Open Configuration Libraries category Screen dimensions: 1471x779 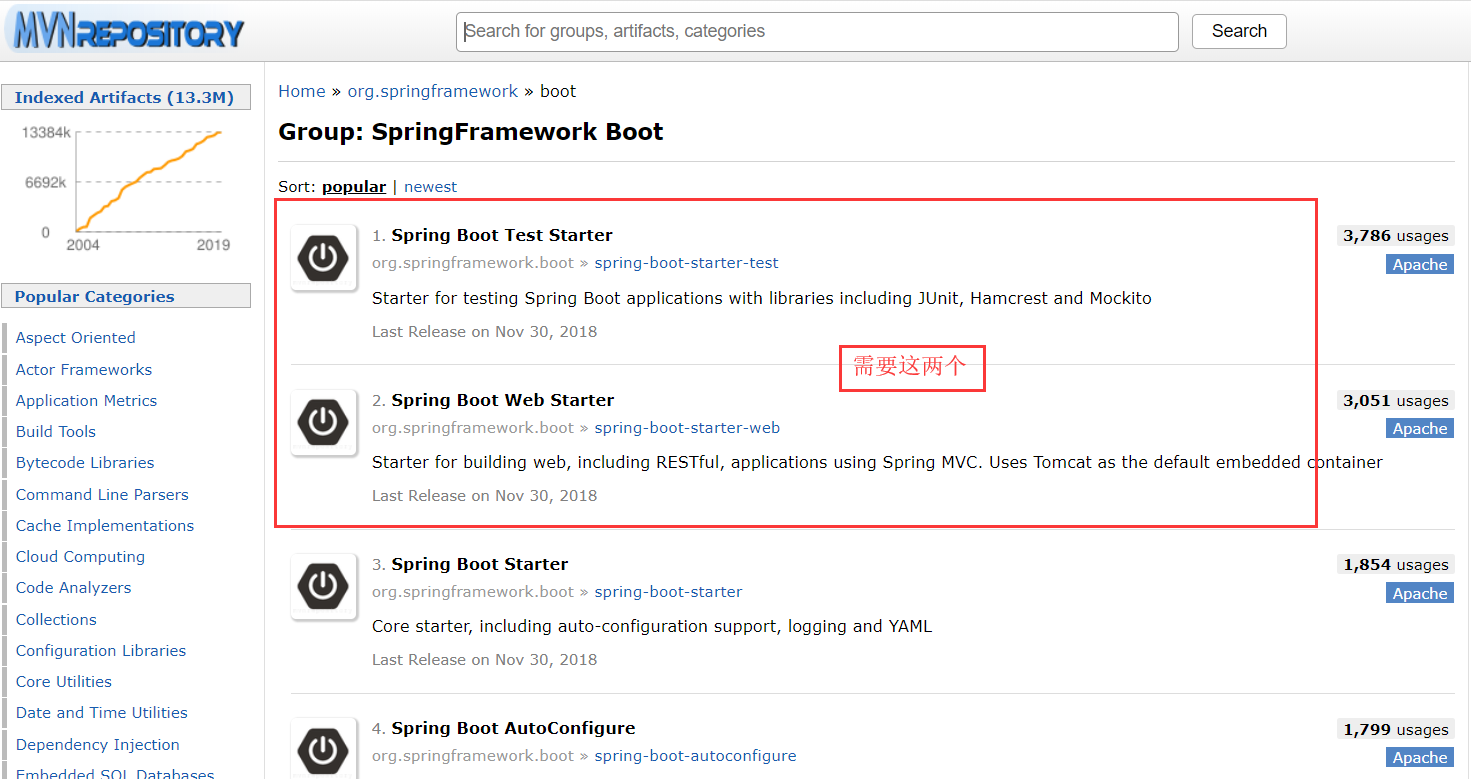pos(101,650)
